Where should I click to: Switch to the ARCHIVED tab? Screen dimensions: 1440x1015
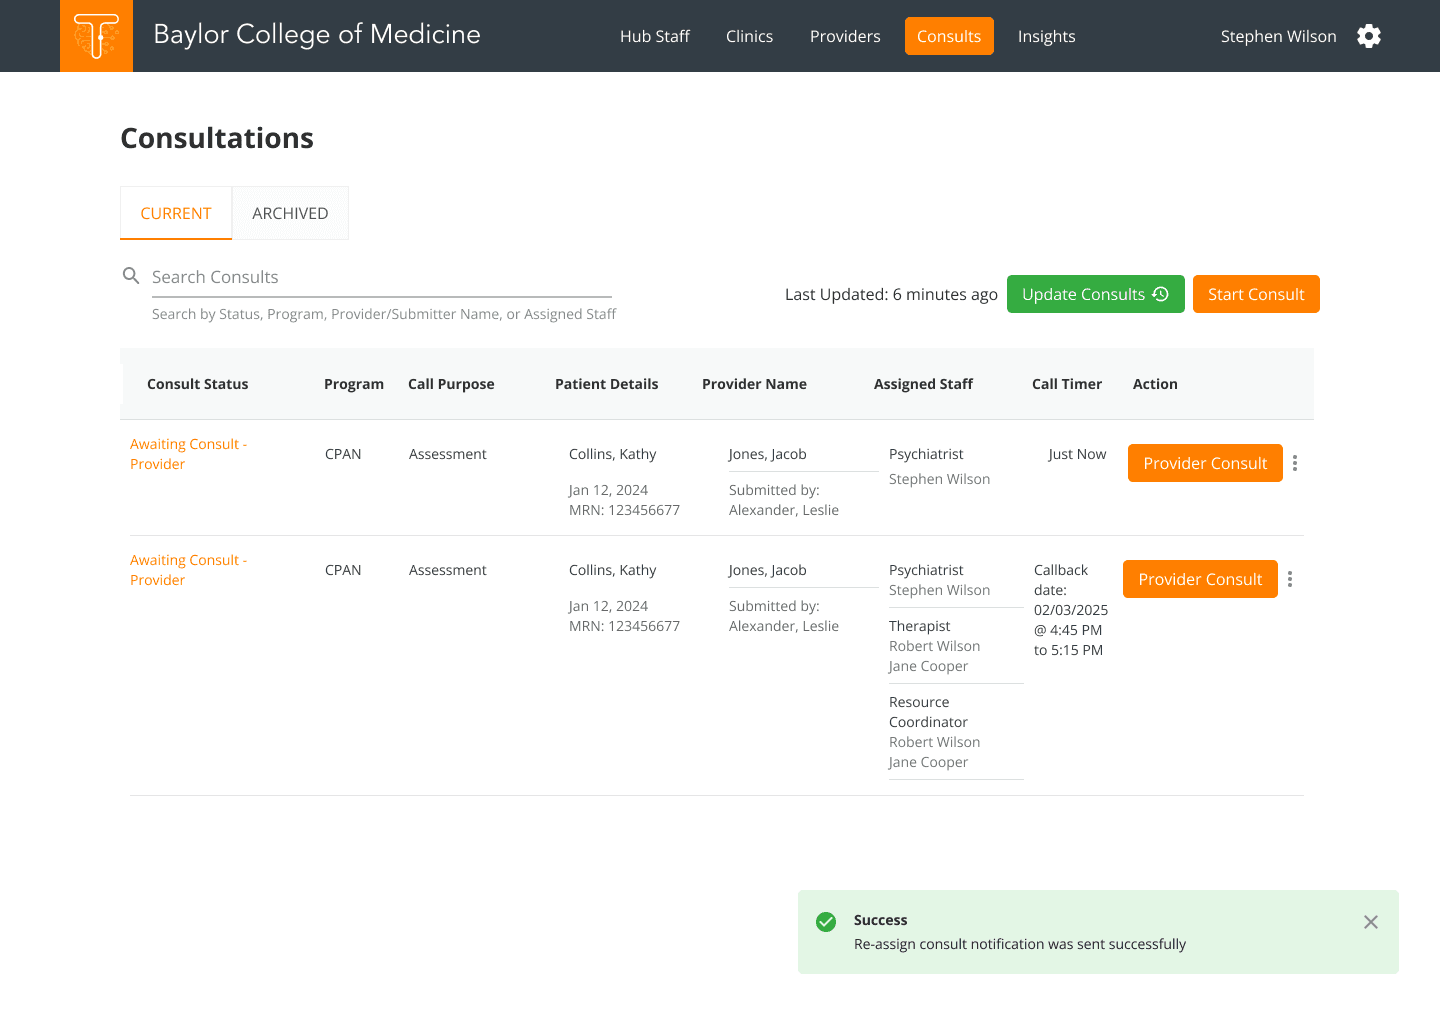[x=290, y=213]
